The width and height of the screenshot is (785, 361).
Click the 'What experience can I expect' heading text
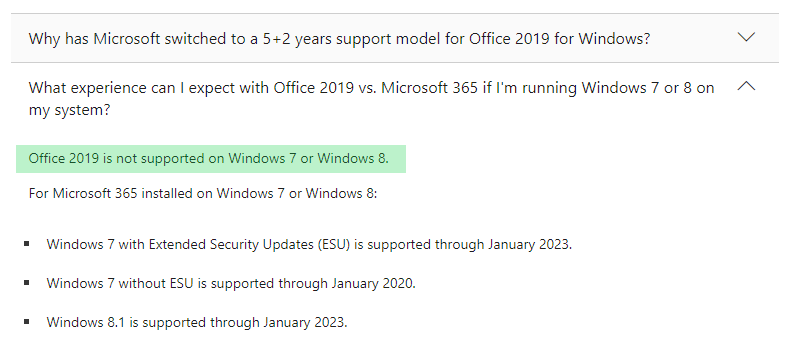pyautogui.click(x=371, y=99)
